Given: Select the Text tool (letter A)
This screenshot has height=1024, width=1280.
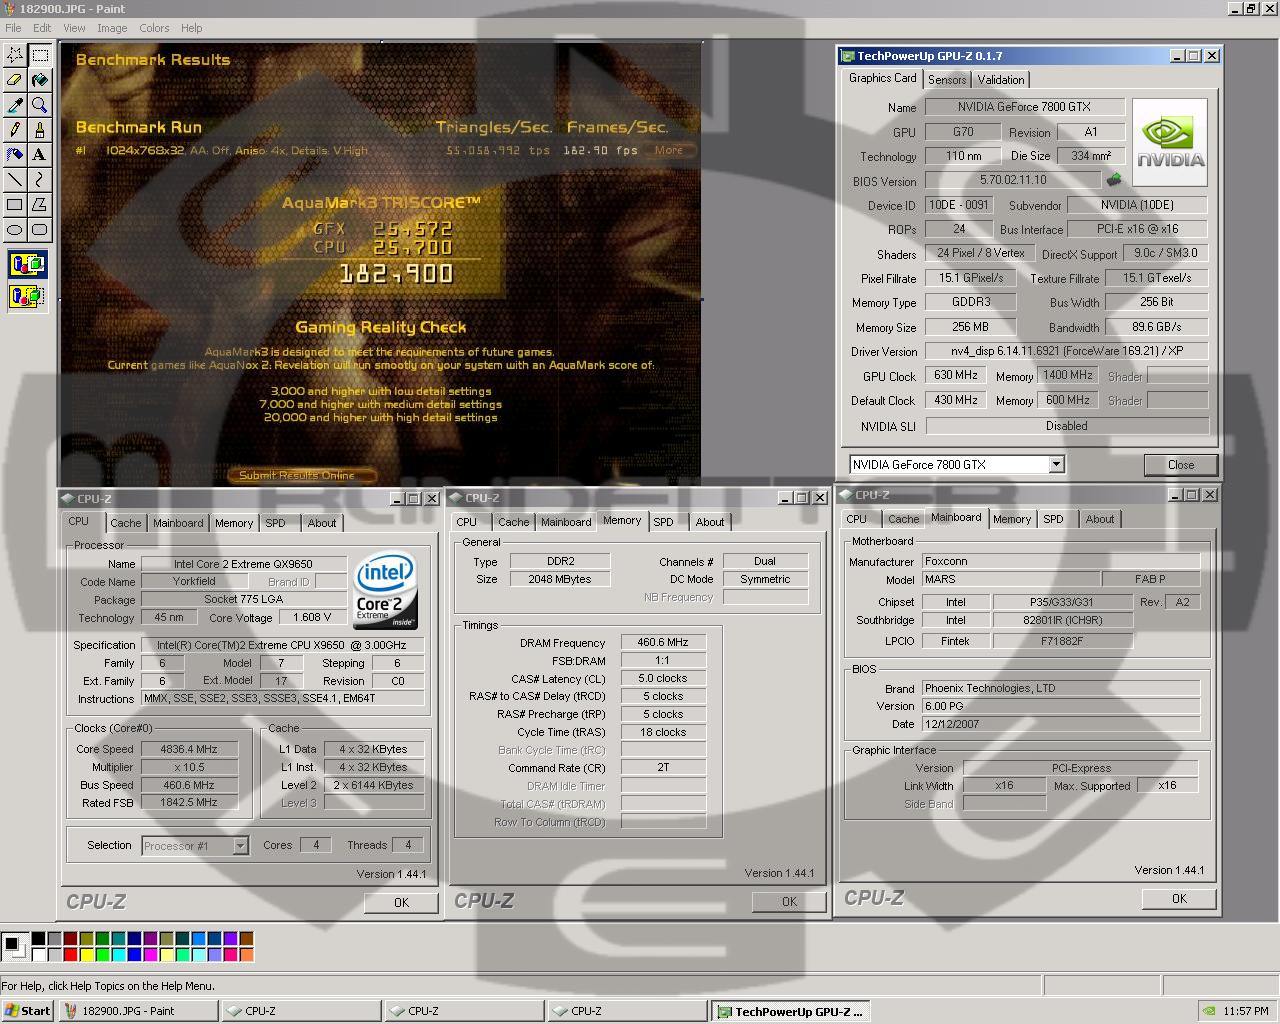Looking at the screenshot, I should click(40, 155).
